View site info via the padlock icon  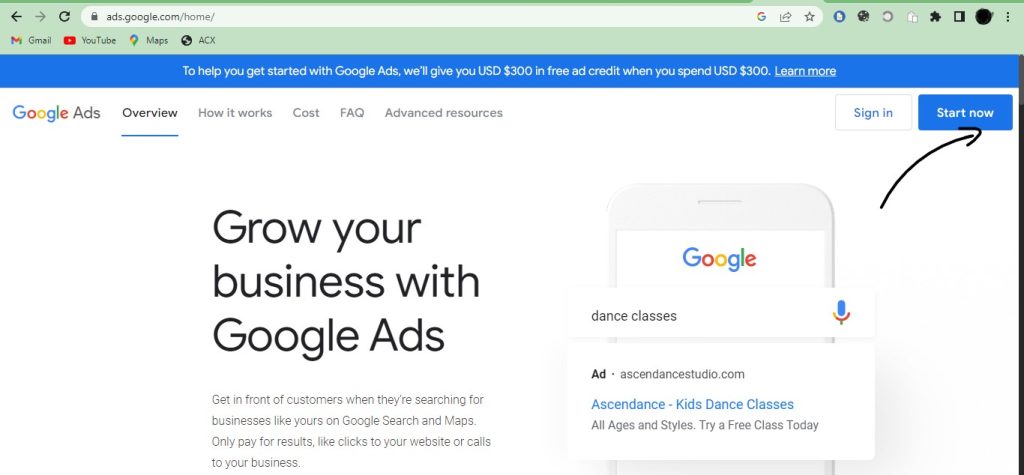click(95, 17)
